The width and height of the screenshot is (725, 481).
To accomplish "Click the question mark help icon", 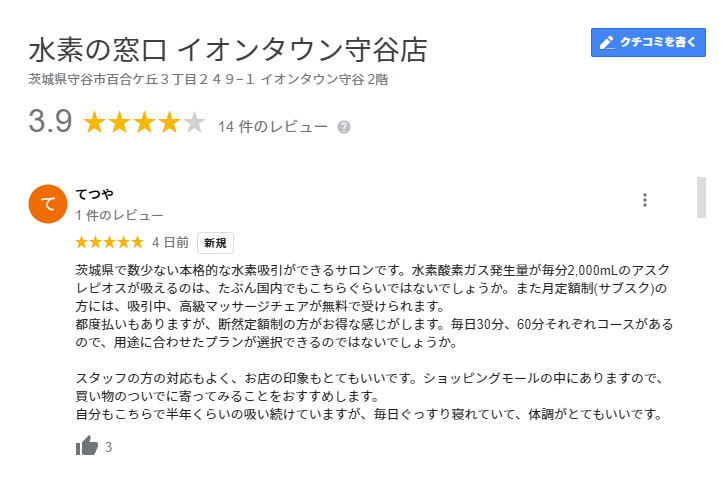I will [344, 127].
